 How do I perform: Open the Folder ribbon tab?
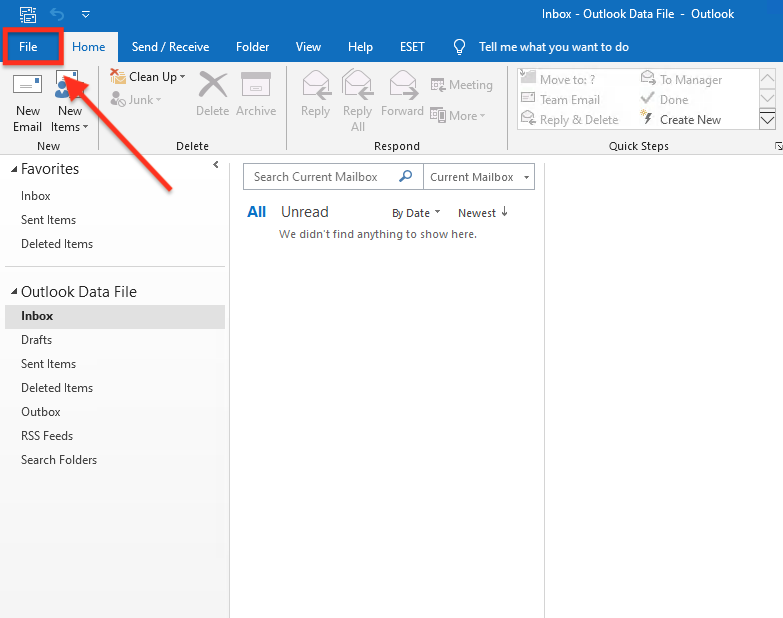252,47
